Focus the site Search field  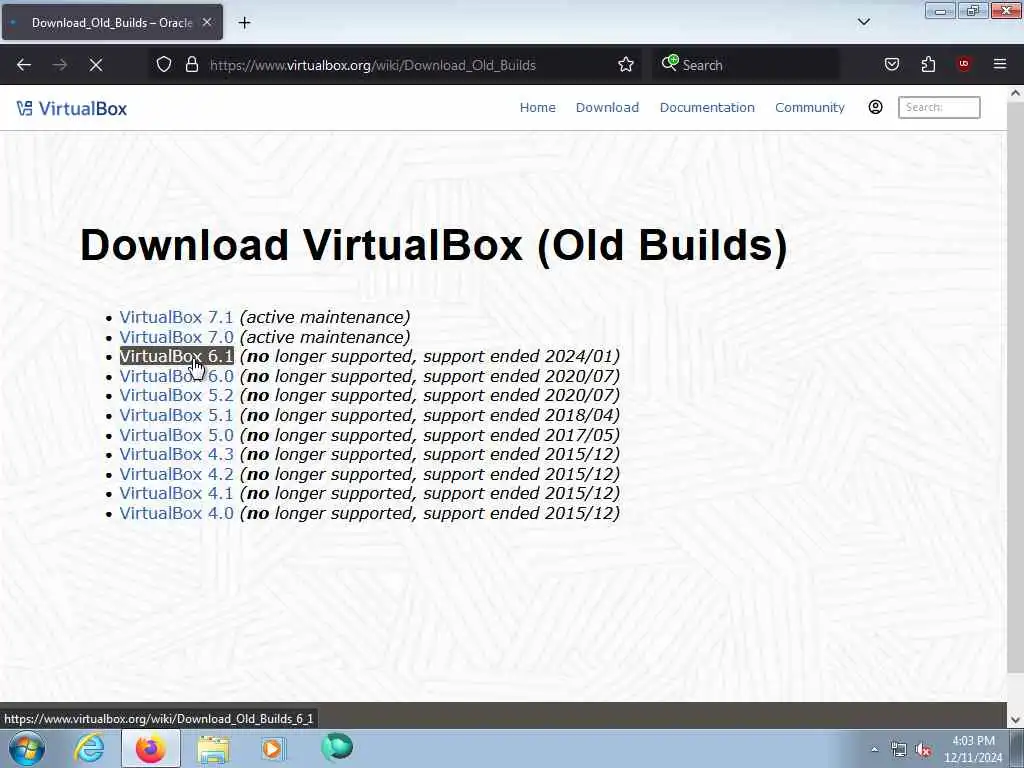coord(939,107)
